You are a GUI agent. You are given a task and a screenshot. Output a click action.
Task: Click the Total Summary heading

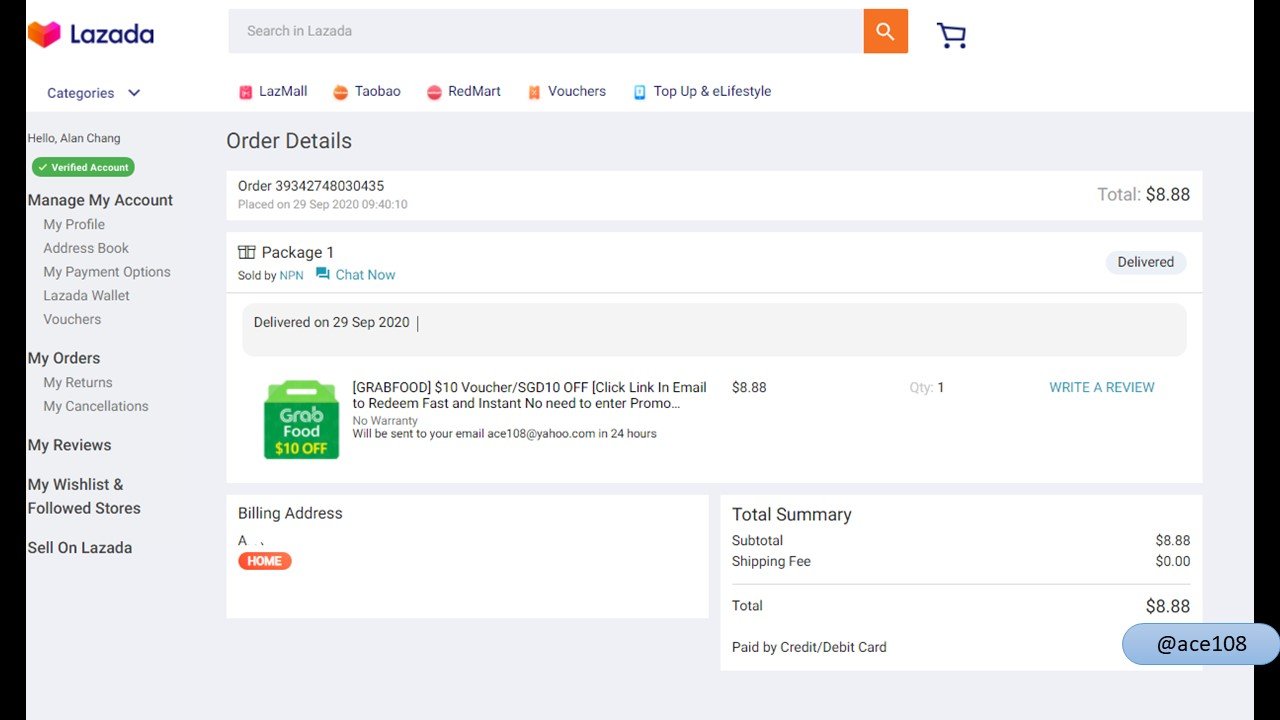[792, 515]
